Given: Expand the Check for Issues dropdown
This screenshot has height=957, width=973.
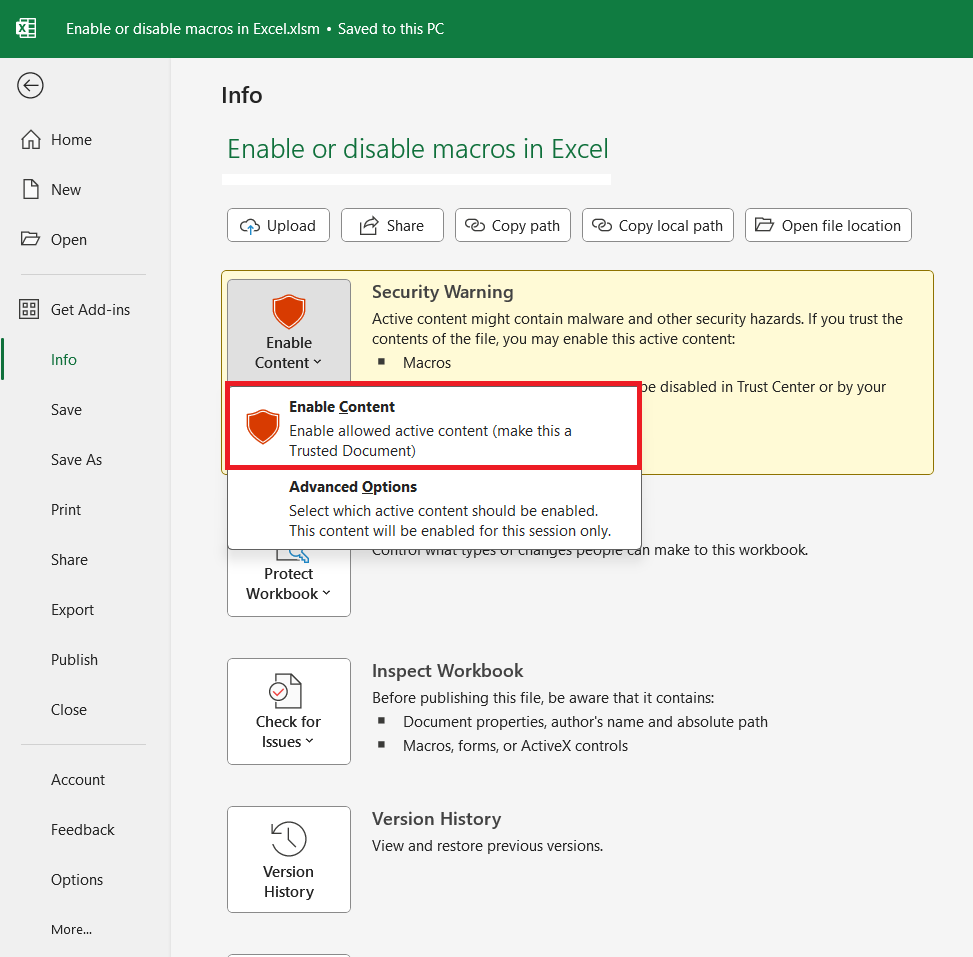Looking at the screenshot, I should 289,711.
